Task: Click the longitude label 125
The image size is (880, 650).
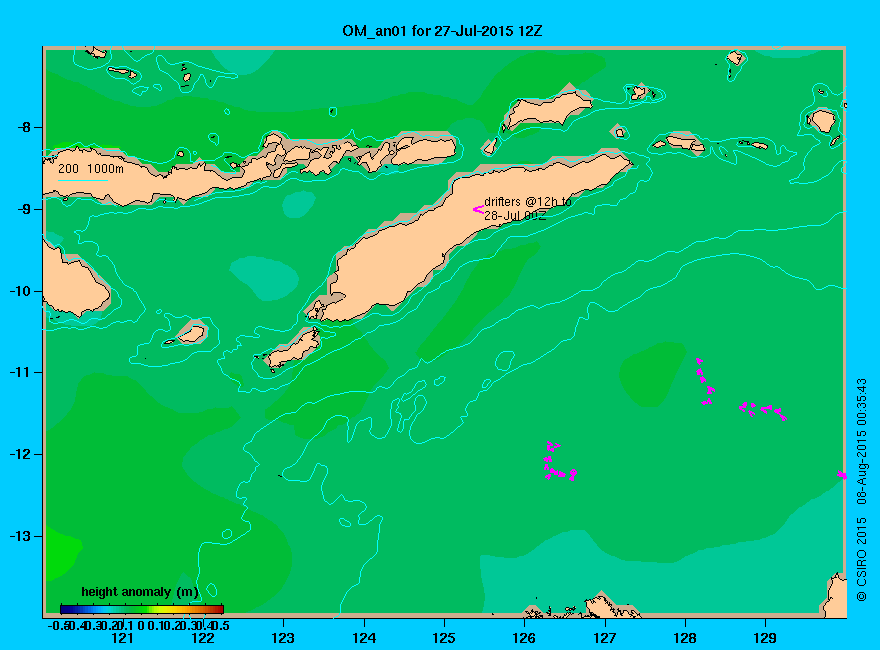Action: pyautogui.click(x=444, y=638)
